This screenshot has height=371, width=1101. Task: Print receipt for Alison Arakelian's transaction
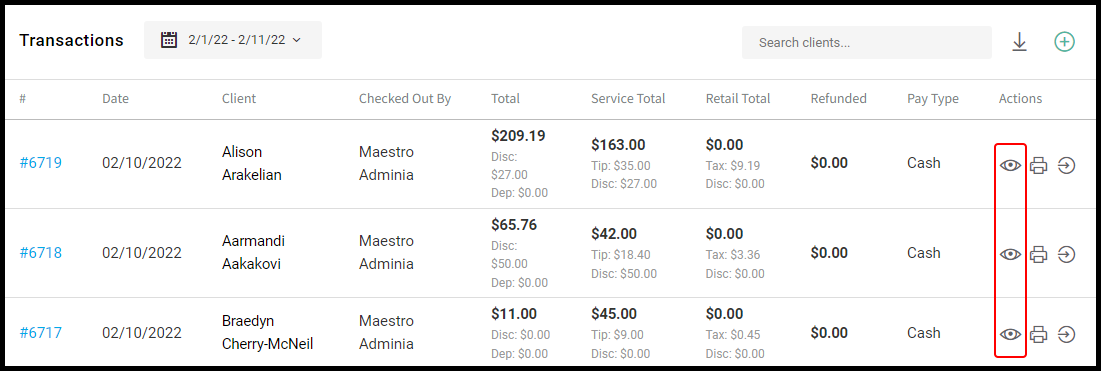point(1039,166)
